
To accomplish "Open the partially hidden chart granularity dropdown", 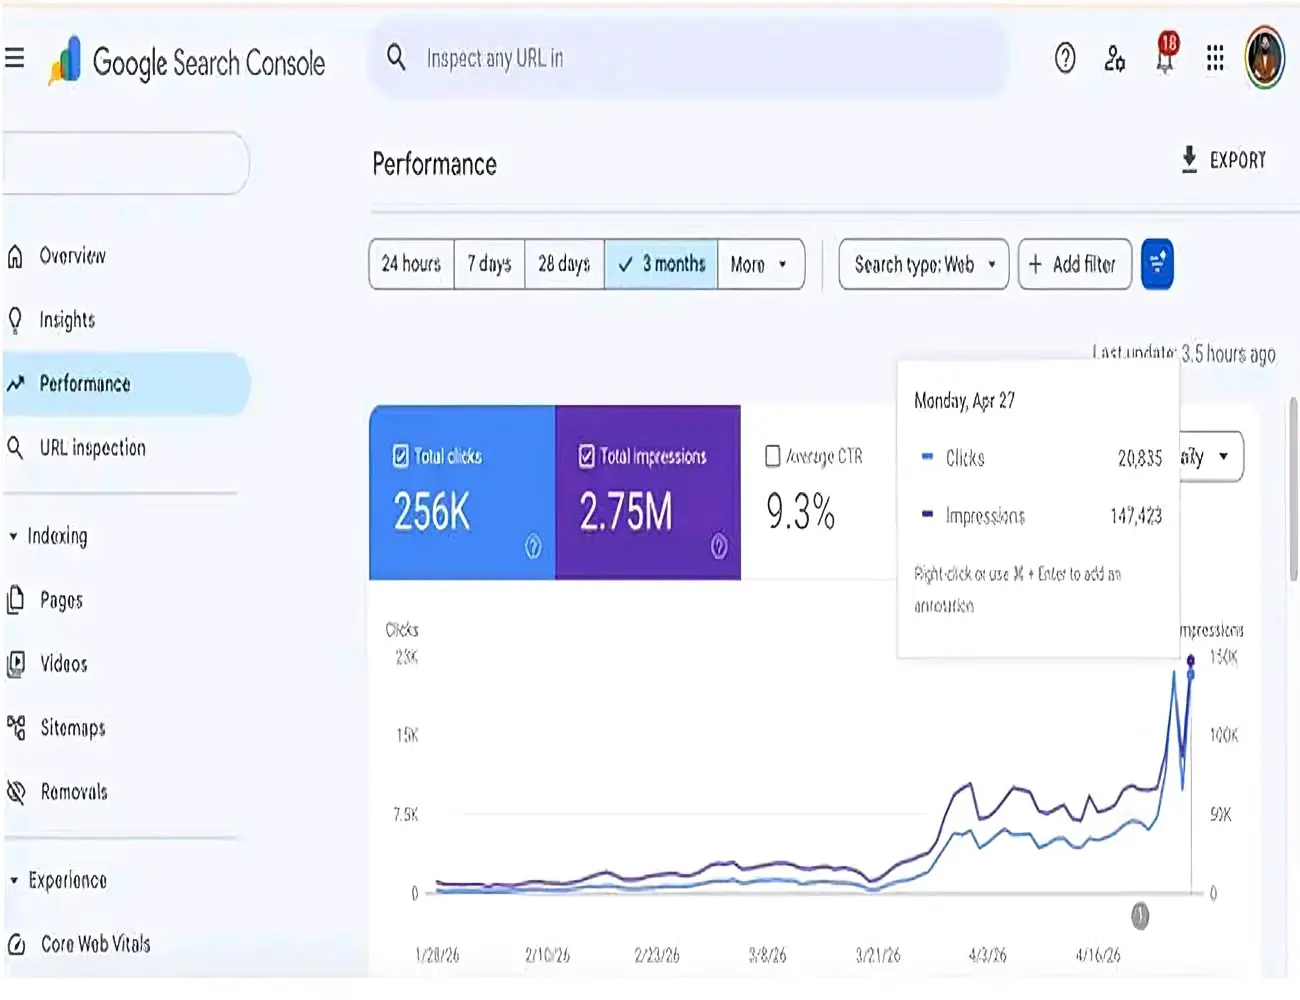I will (x=1211, y=457).
